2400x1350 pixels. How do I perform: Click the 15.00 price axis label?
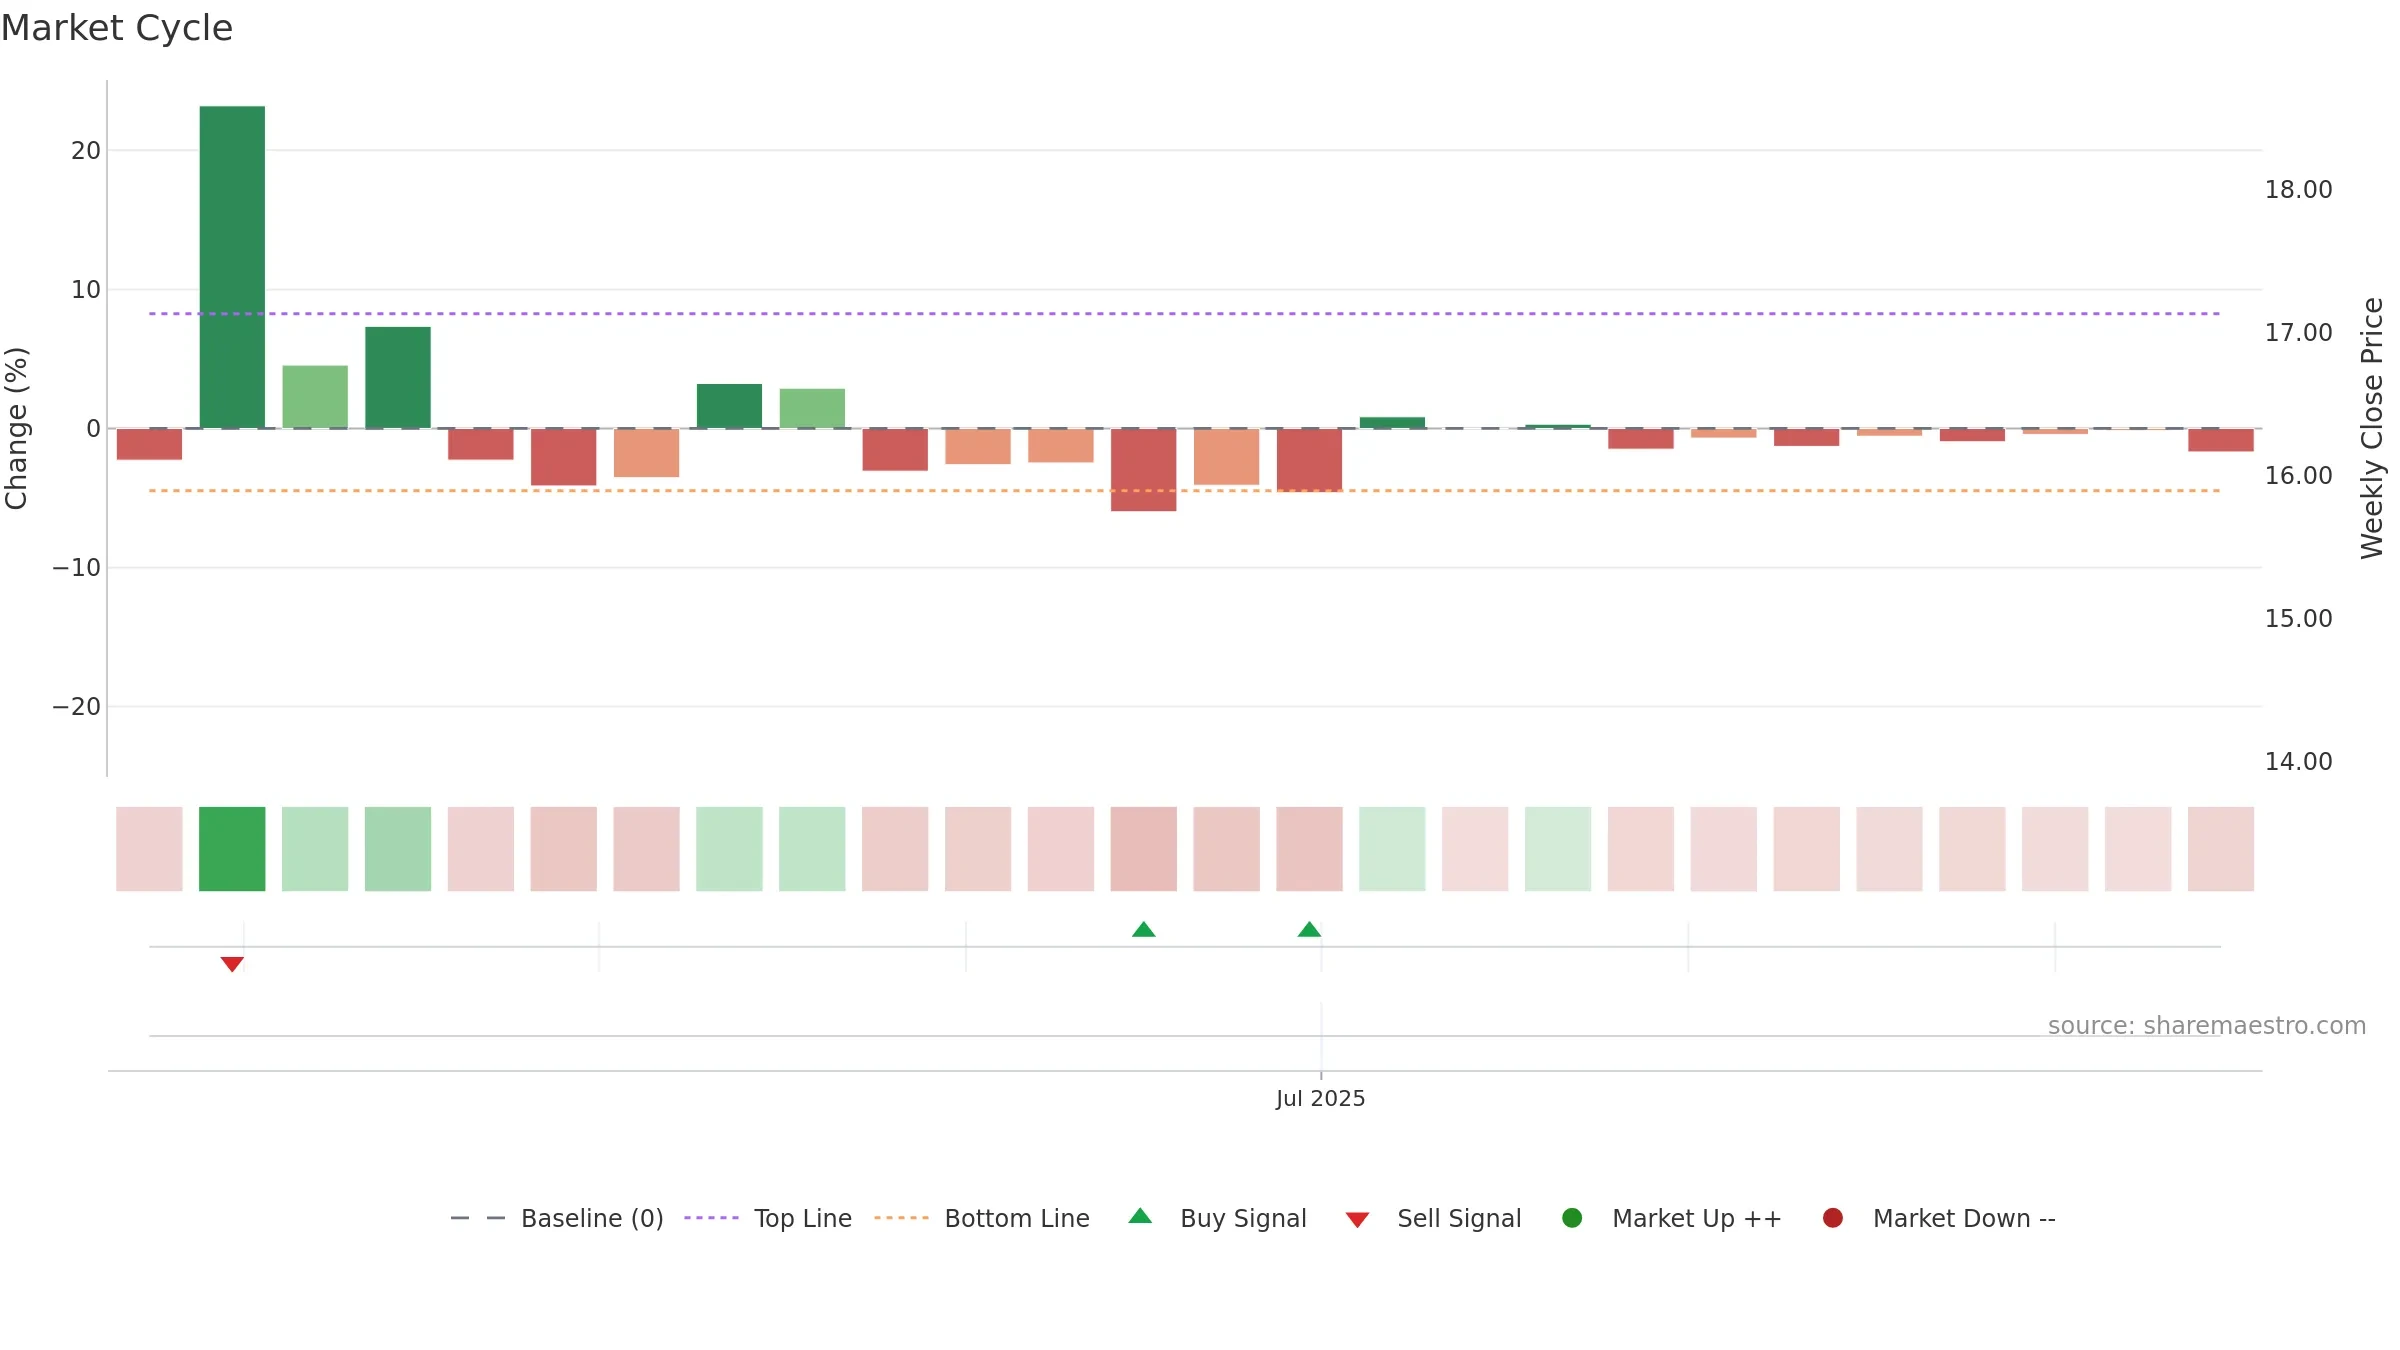(x=2298, y=619)
